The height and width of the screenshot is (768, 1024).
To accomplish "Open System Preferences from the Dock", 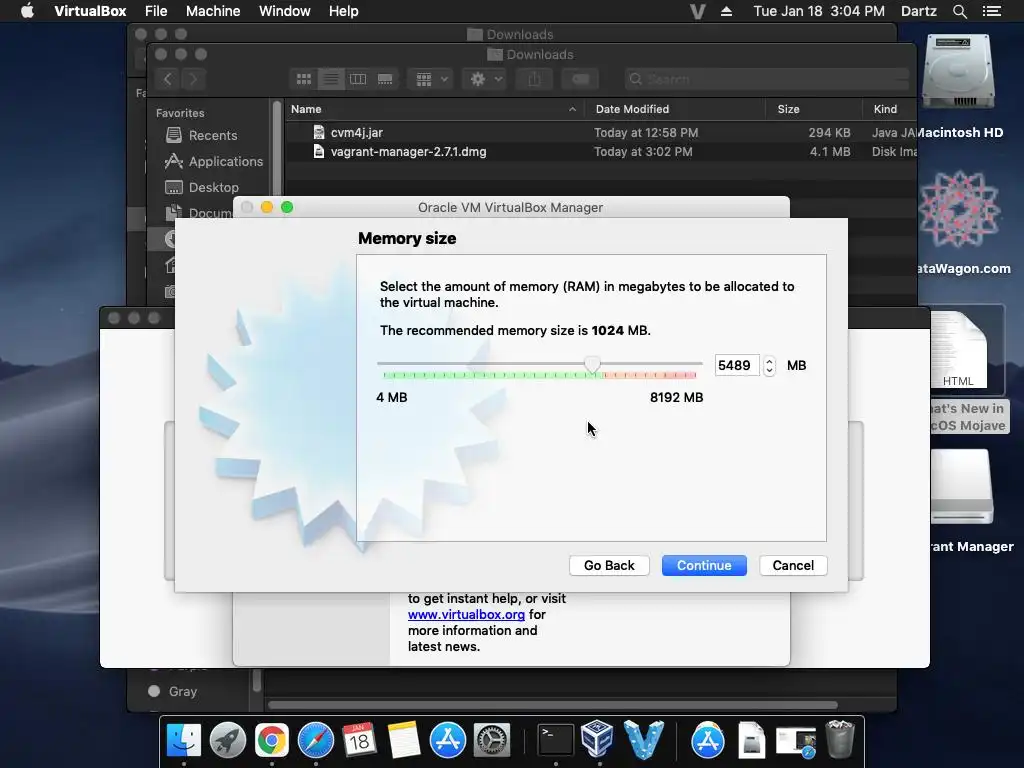I will [491, 741].
